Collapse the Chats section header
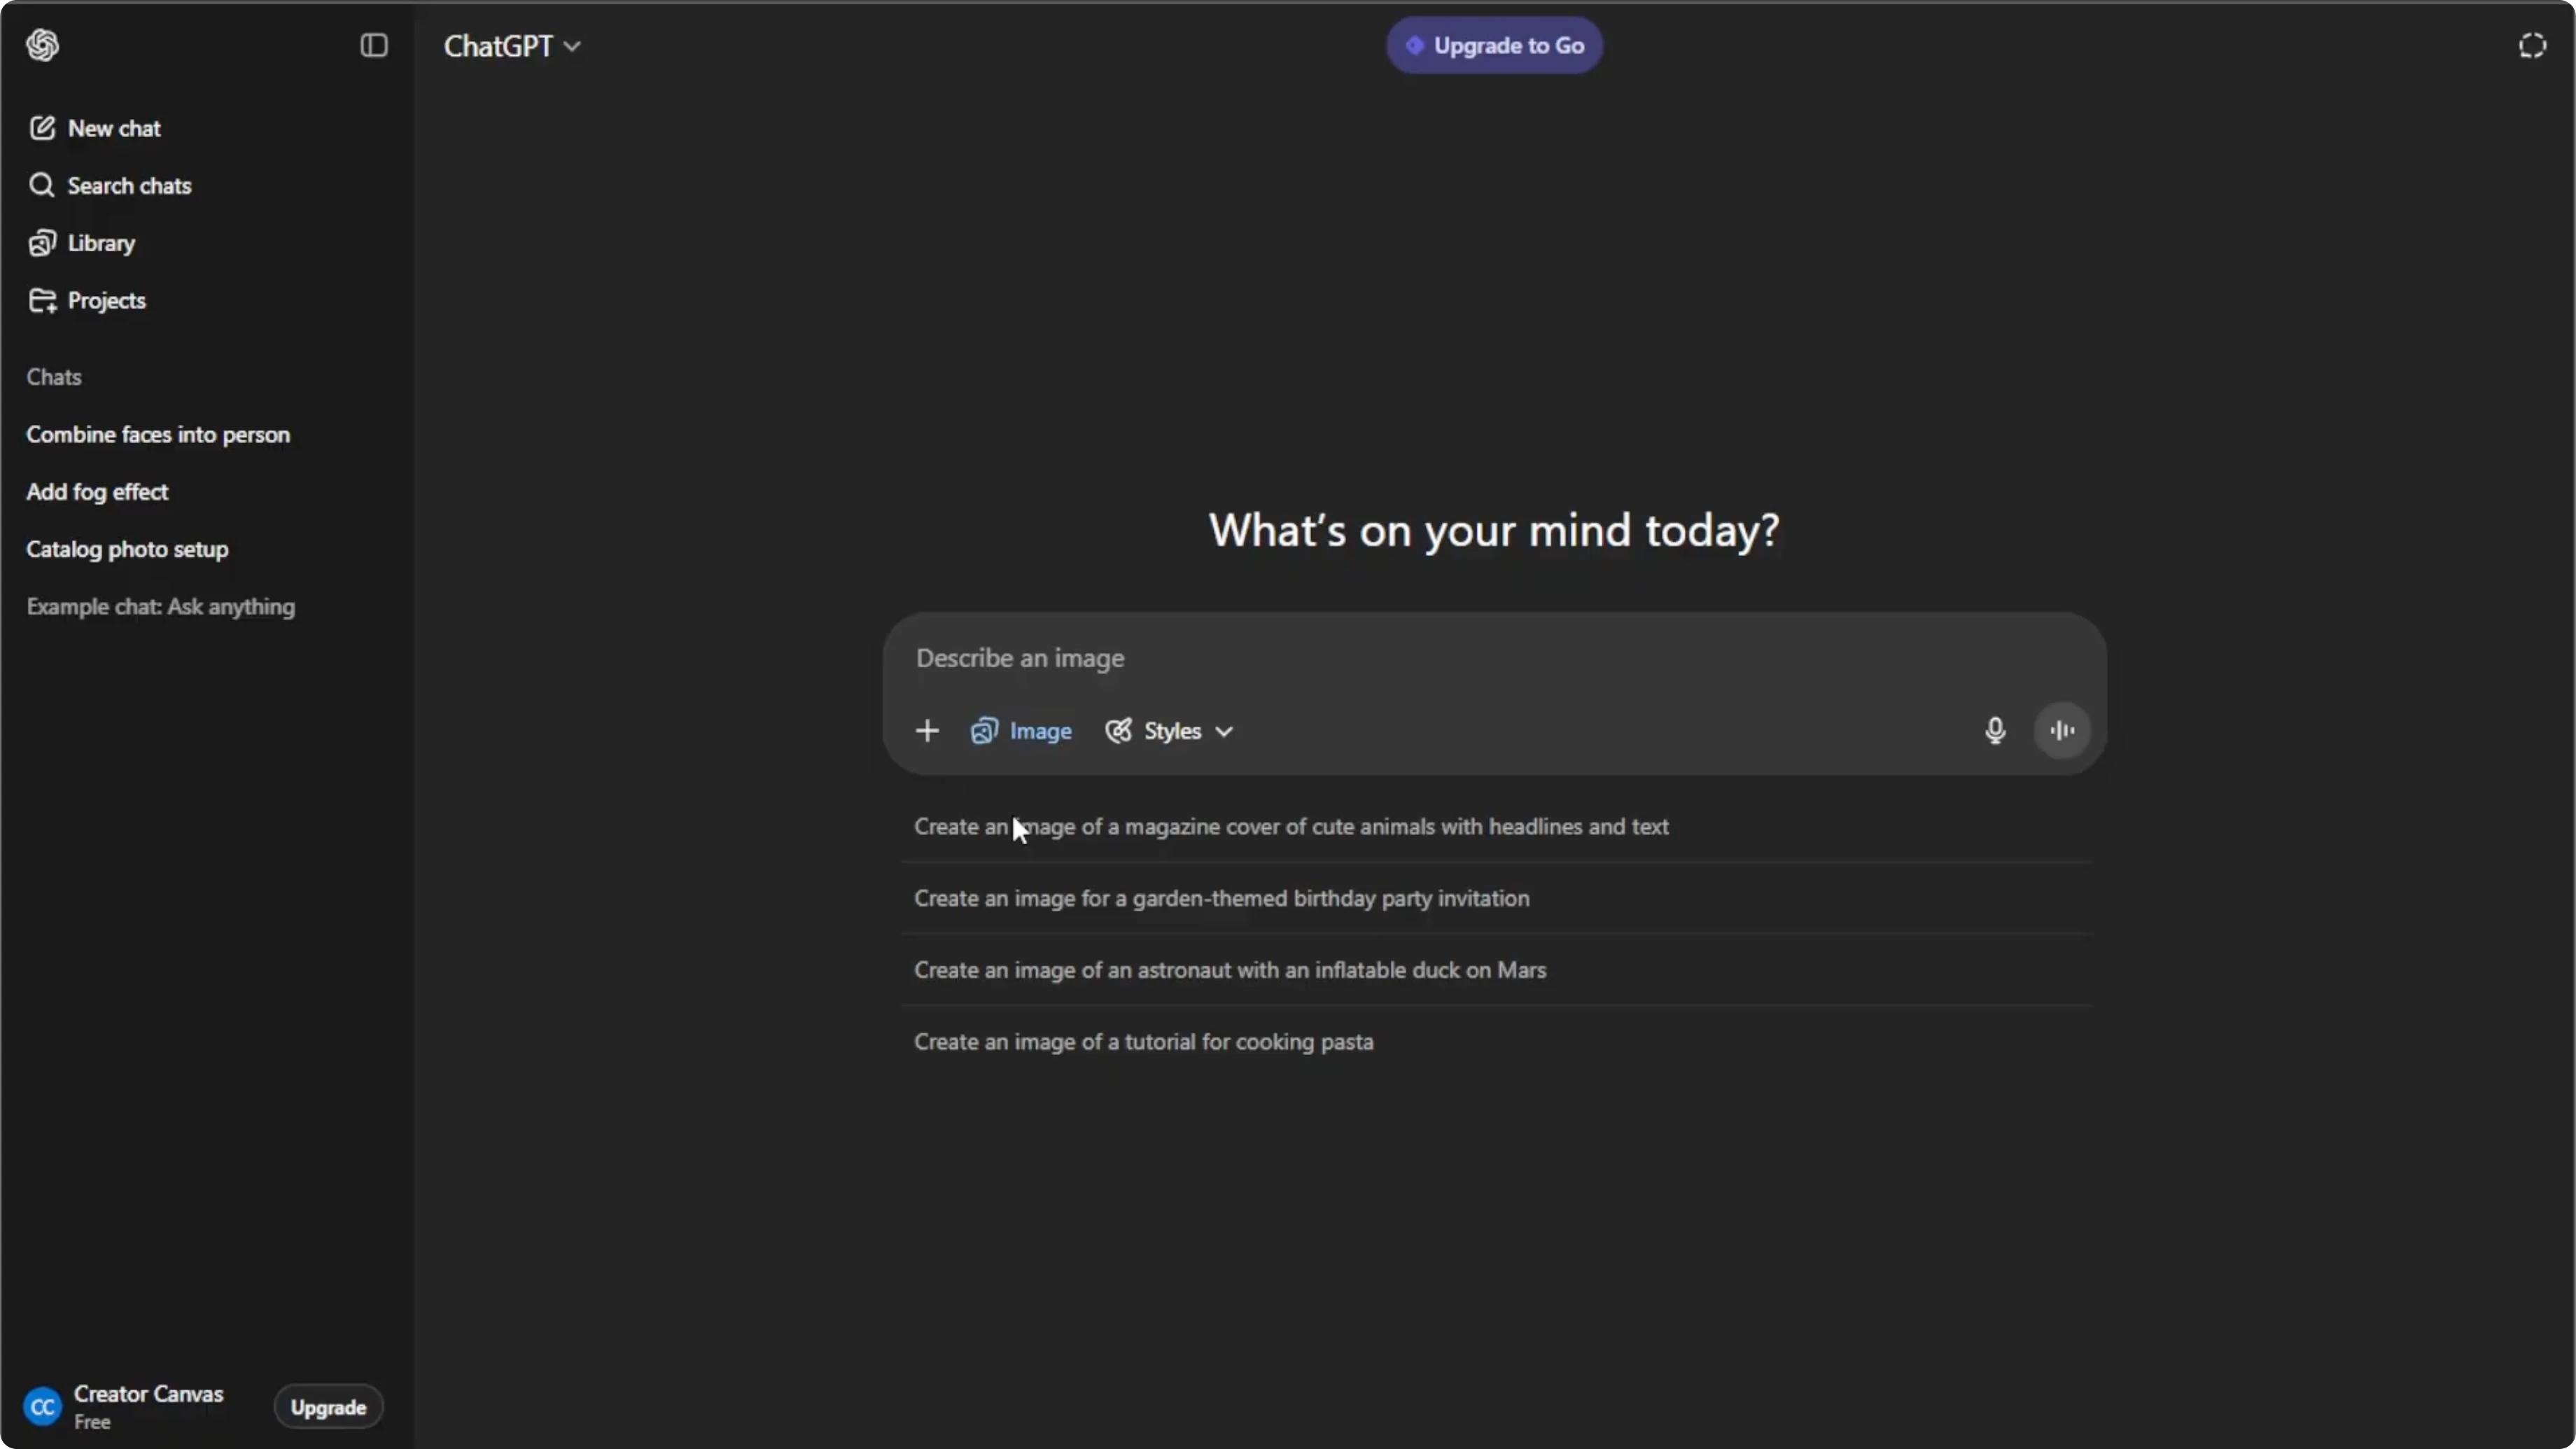 [54, 377]
